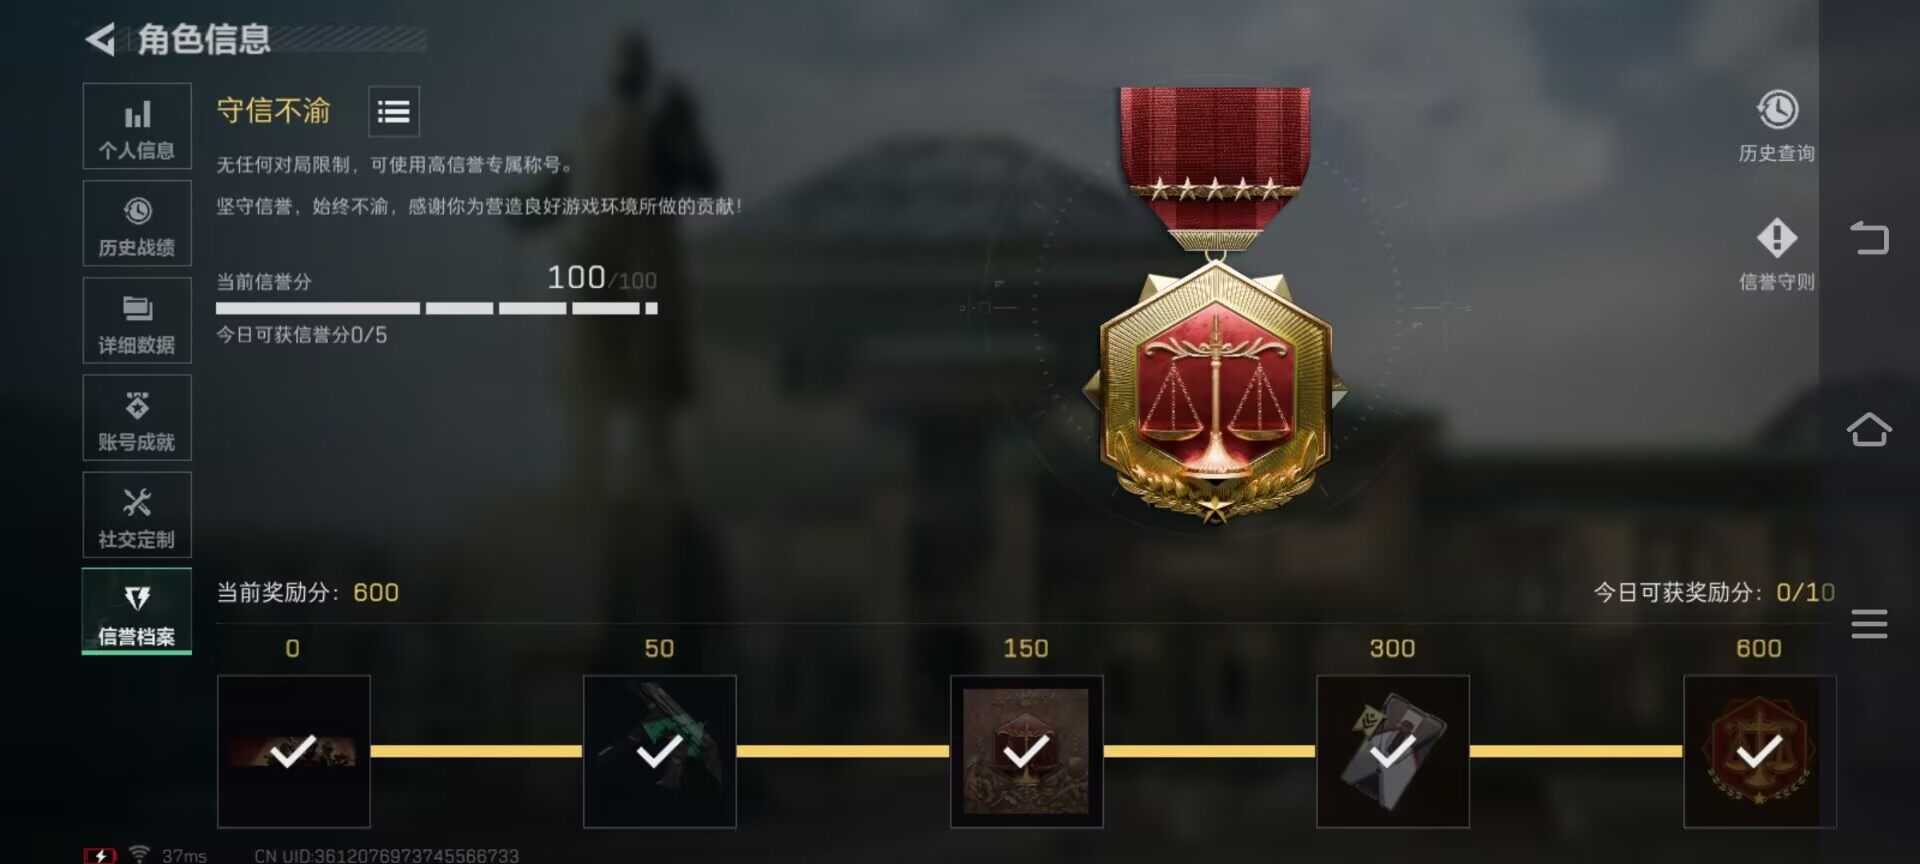Expand the credit level list beside 守信不渝
Screen dimensions: 1920x864
coord(394,111)
